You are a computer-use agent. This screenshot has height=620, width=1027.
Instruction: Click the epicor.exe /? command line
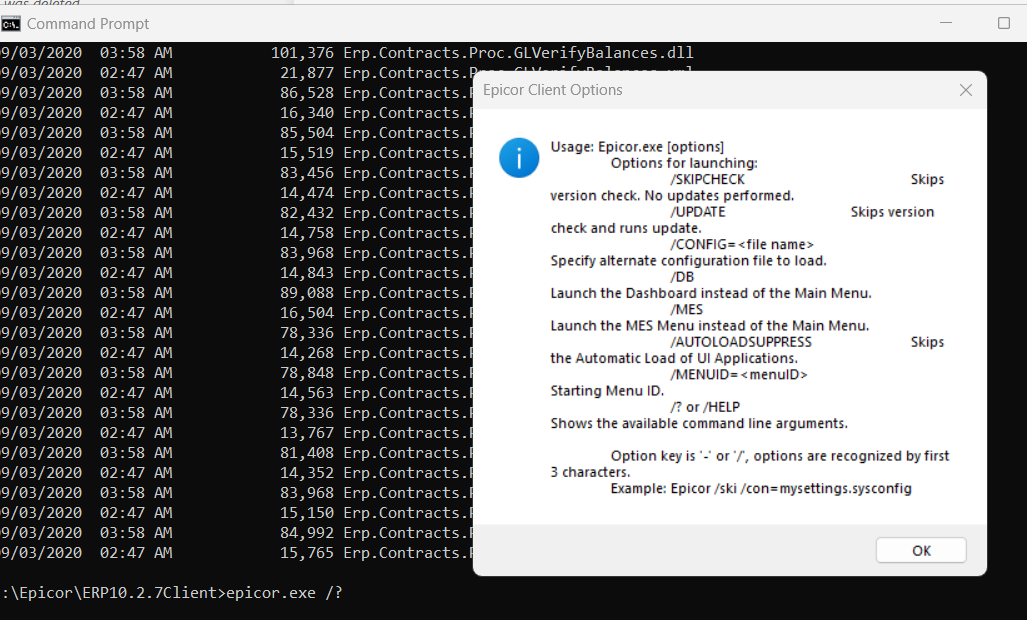[284, 593]
